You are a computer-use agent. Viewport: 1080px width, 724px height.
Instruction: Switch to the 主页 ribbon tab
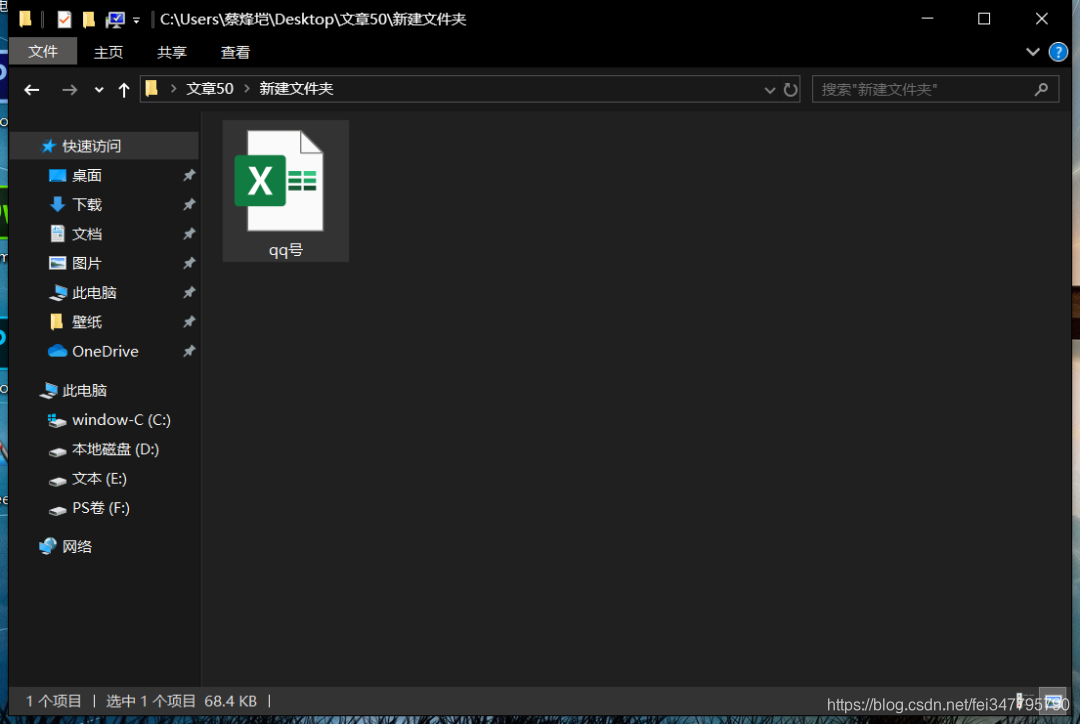(x=108, y=52)
